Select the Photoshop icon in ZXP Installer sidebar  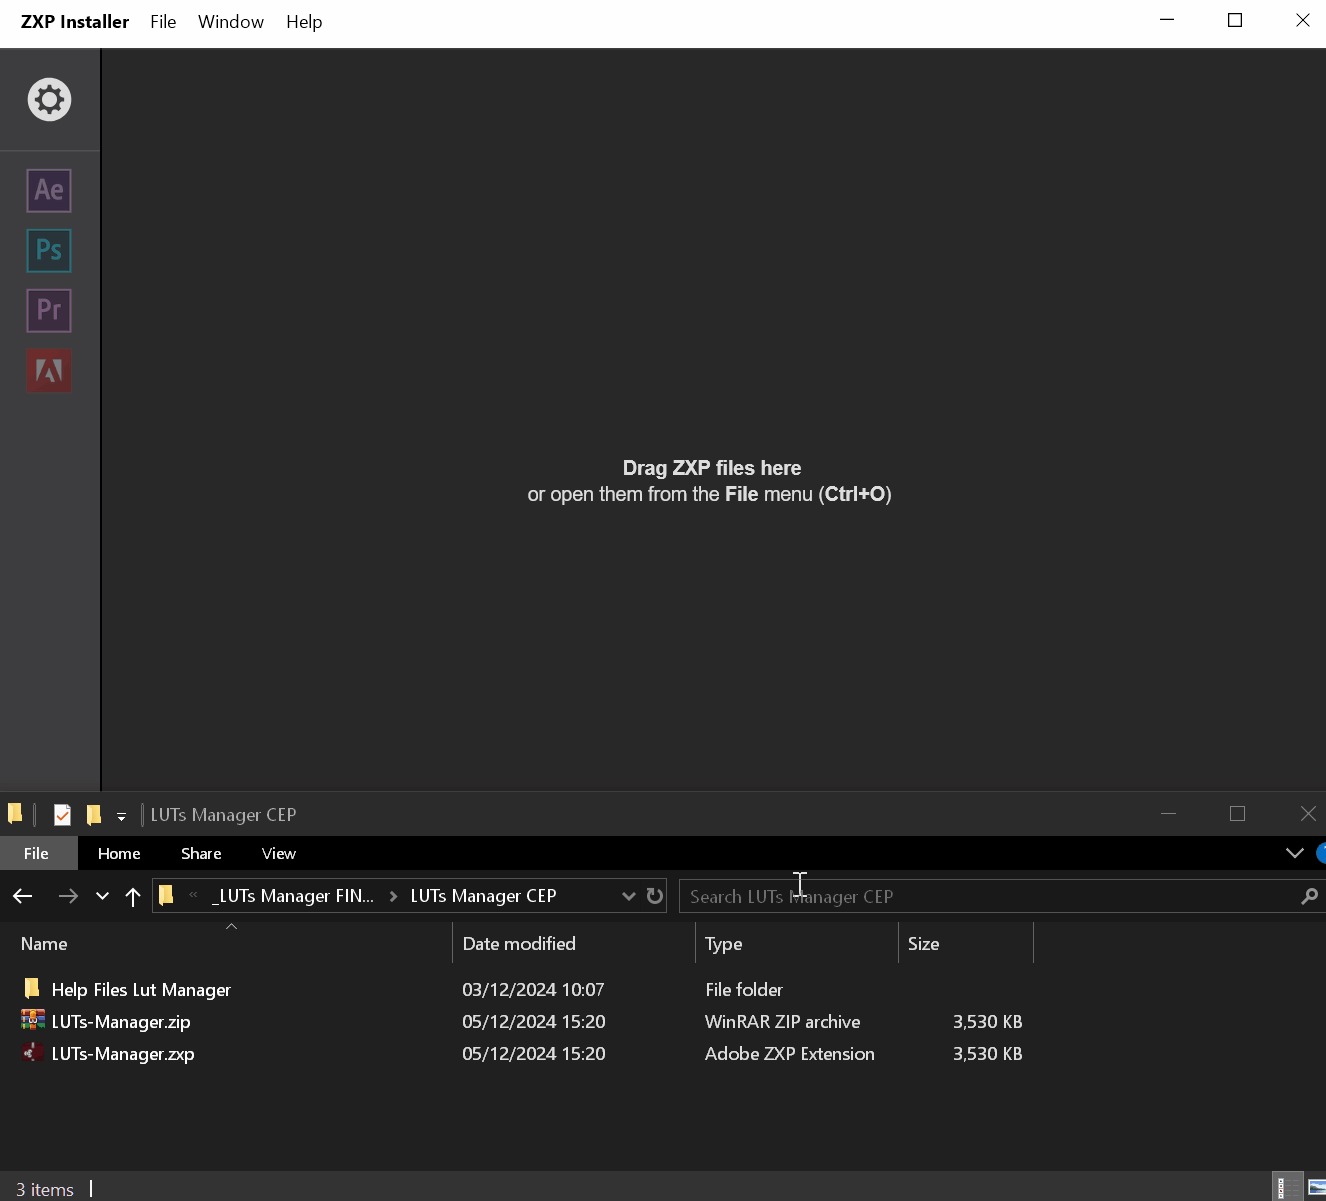click(48, 251)
